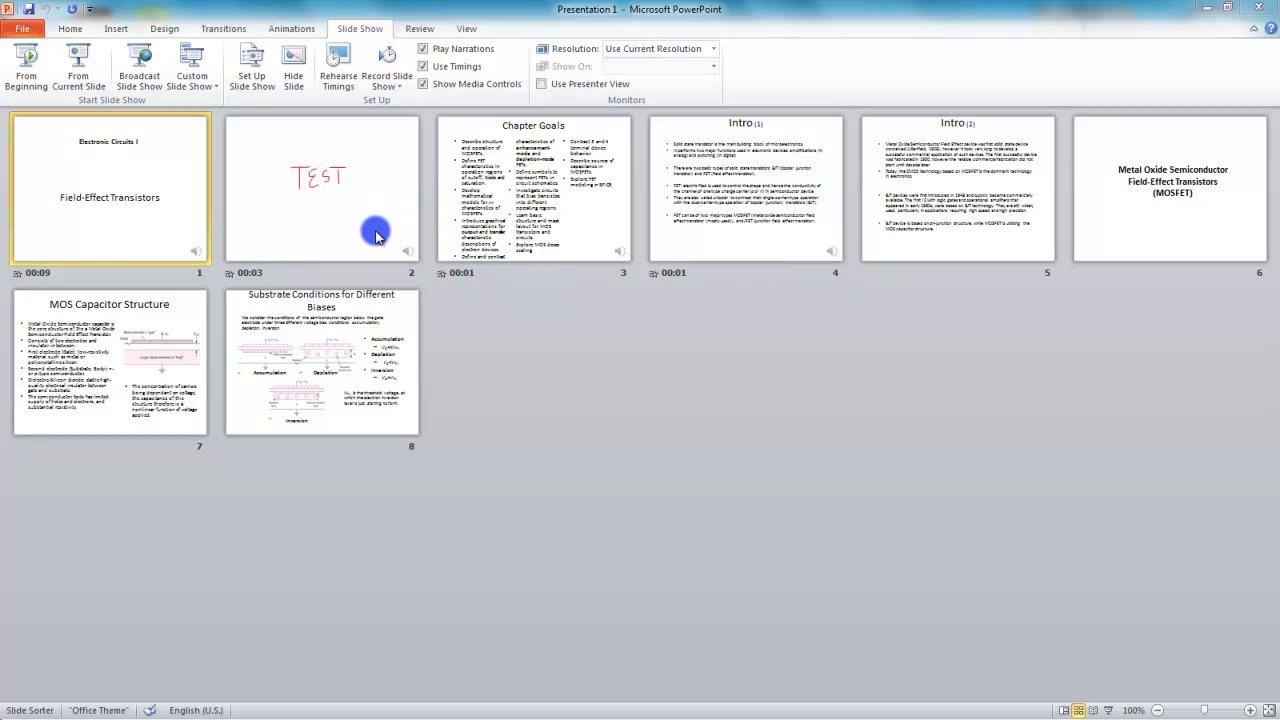Viewport: 1280px width, 720px height.
Task: Click Save icon in Quick Access Toolbar
Action: coord(28,9)
